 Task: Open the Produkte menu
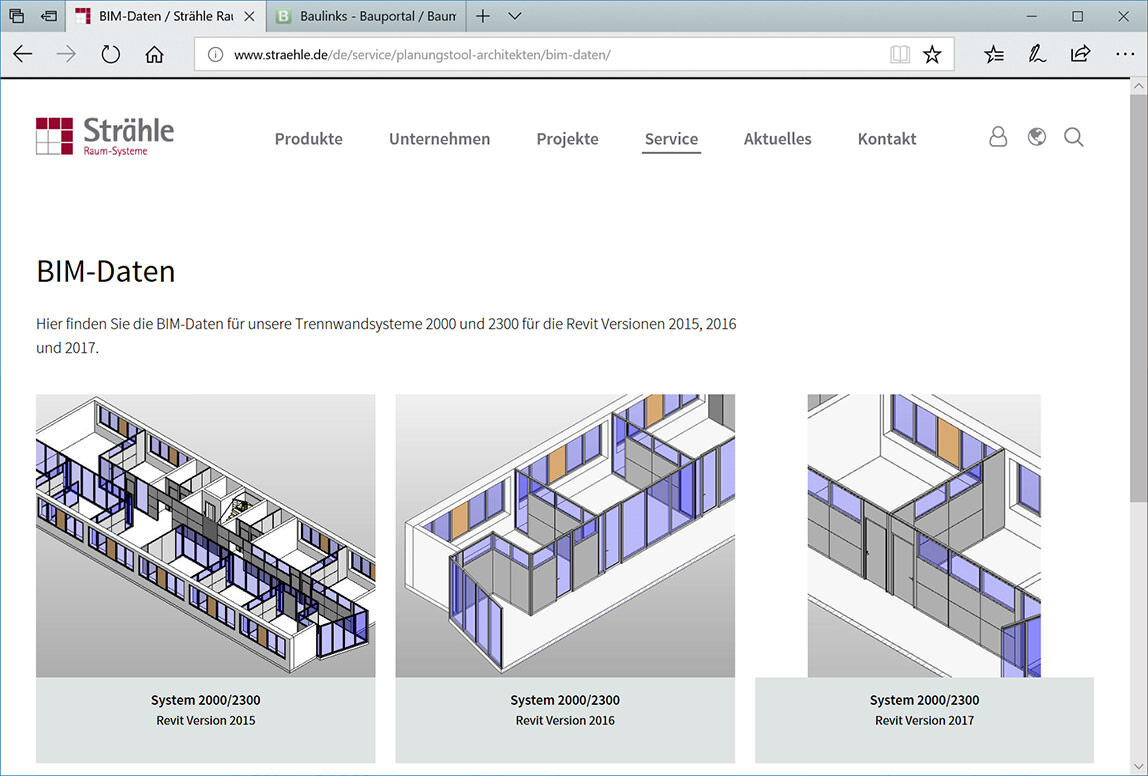[308, 138]
